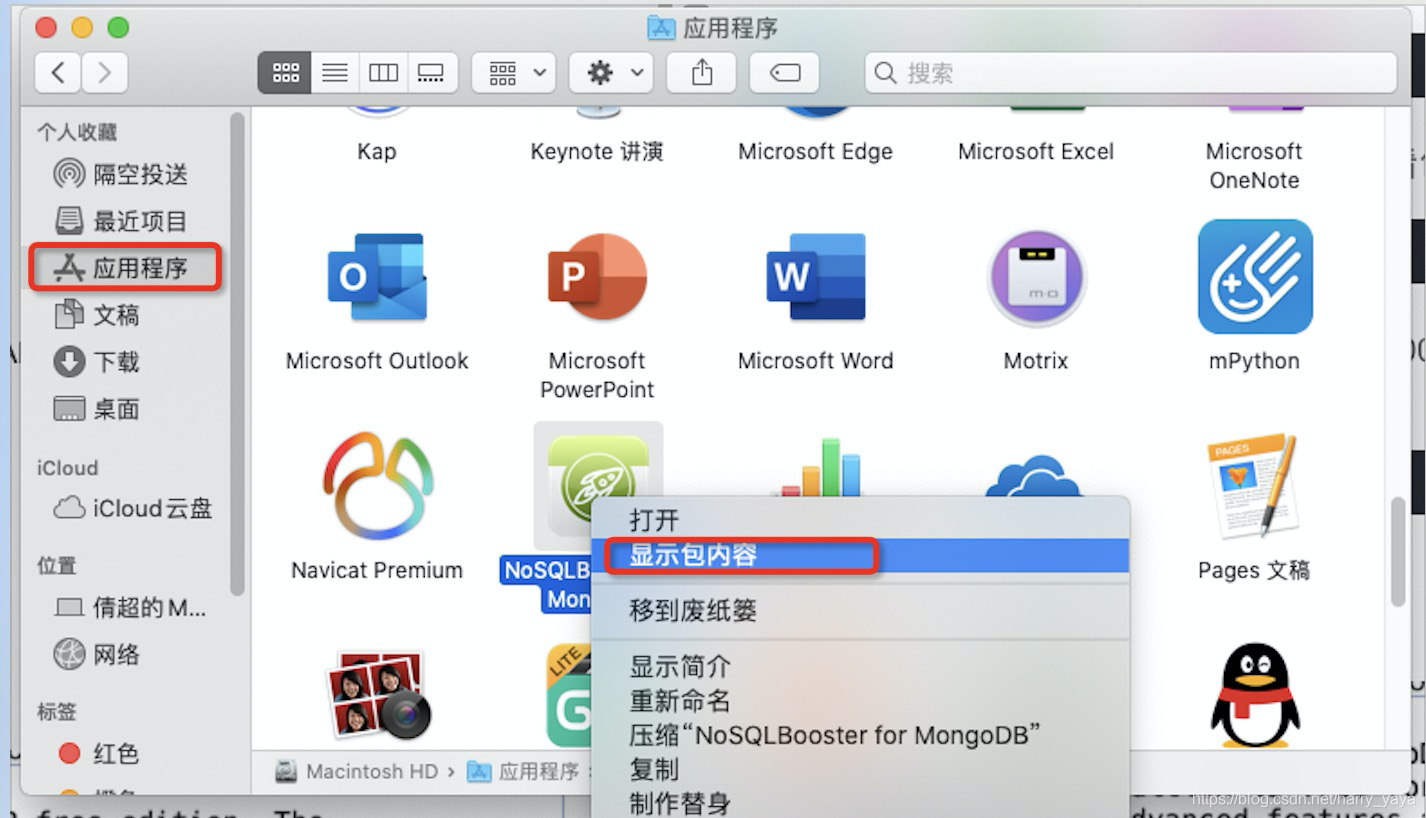Select the green LITE G app icon

click(x=569, y=695)
